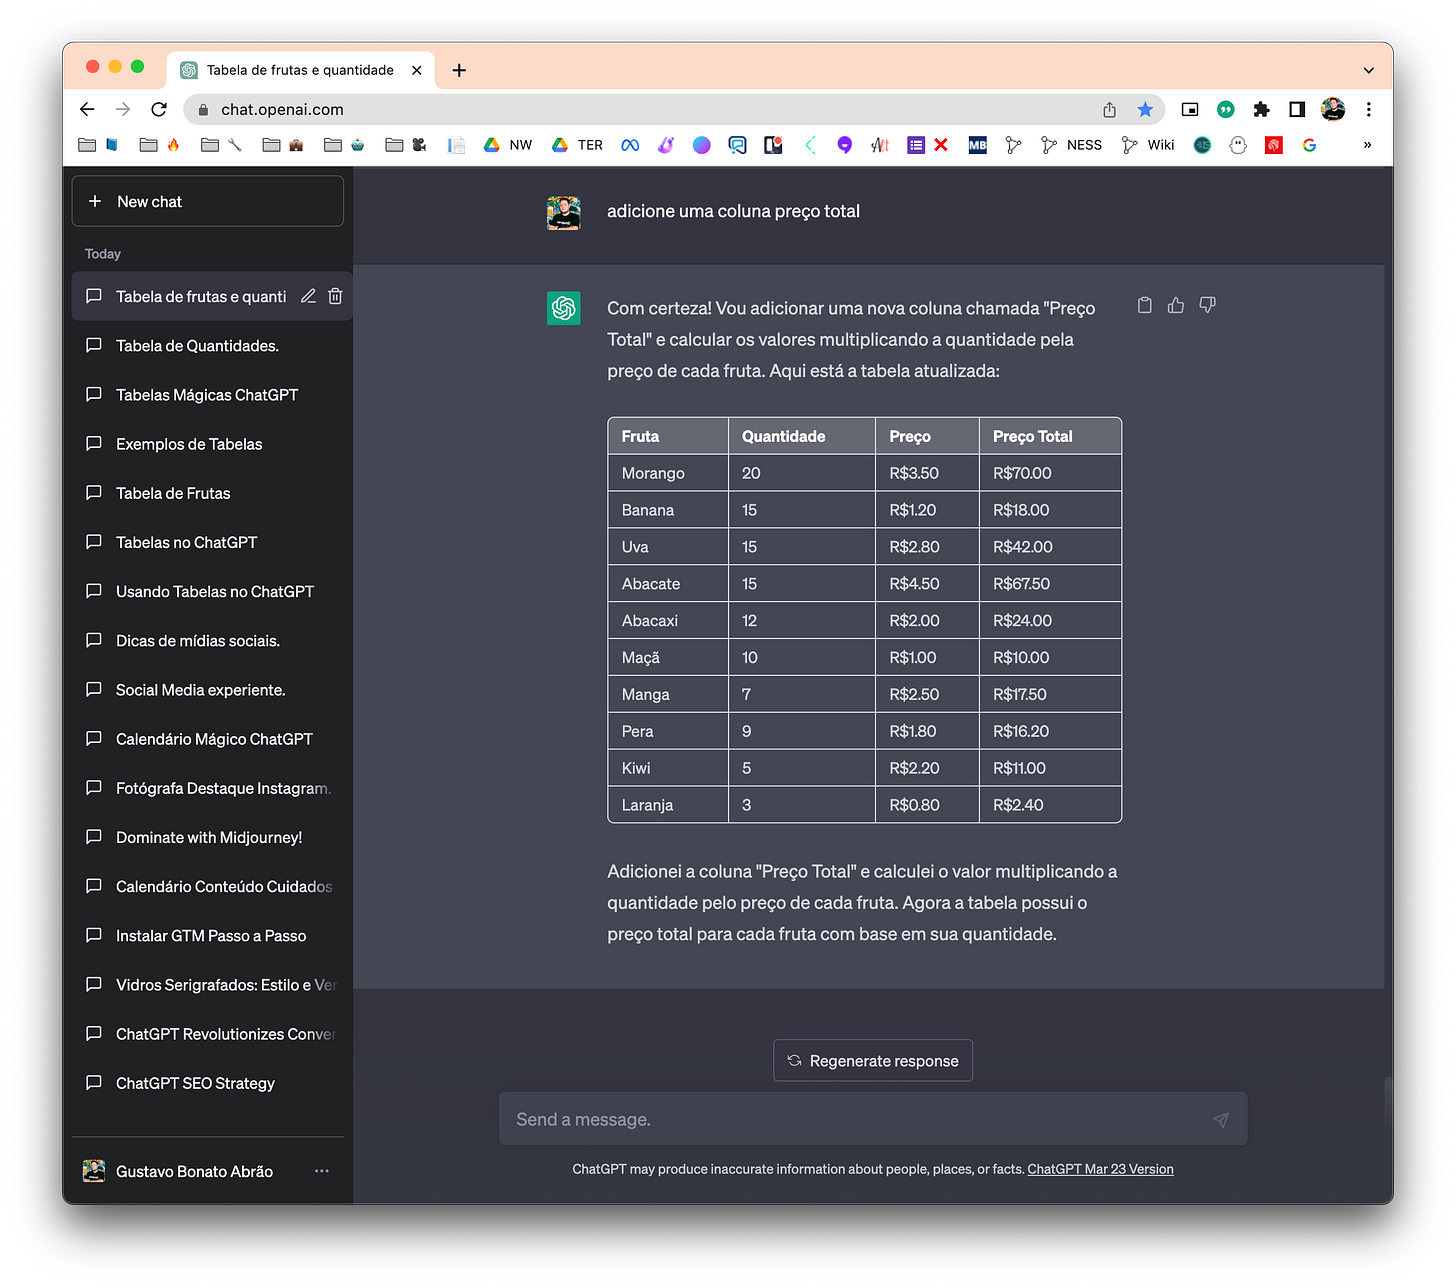Image resolution: width=1456 pixels, height=1287 pixels.
Task: Show more bookmarks overflow chevron
Action: (1367, 145)
